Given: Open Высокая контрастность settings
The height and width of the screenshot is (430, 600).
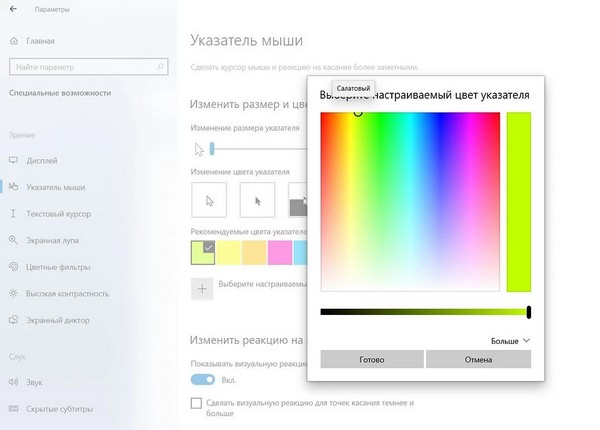Looking at the screenshot, I should 67,293.
